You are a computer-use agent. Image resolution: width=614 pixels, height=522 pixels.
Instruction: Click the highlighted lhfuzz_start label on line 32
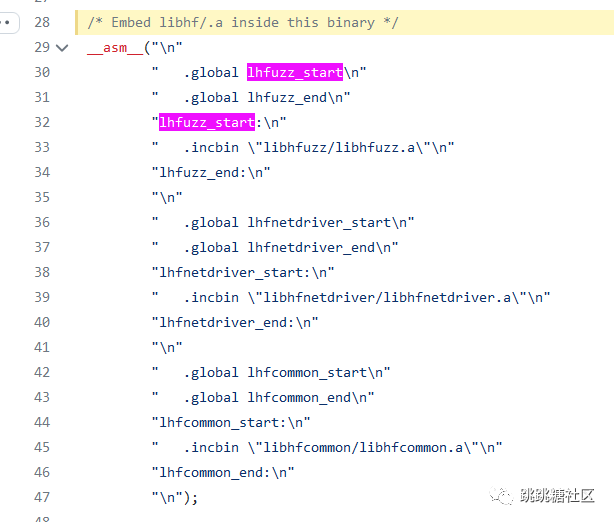(x=207, y=122)
